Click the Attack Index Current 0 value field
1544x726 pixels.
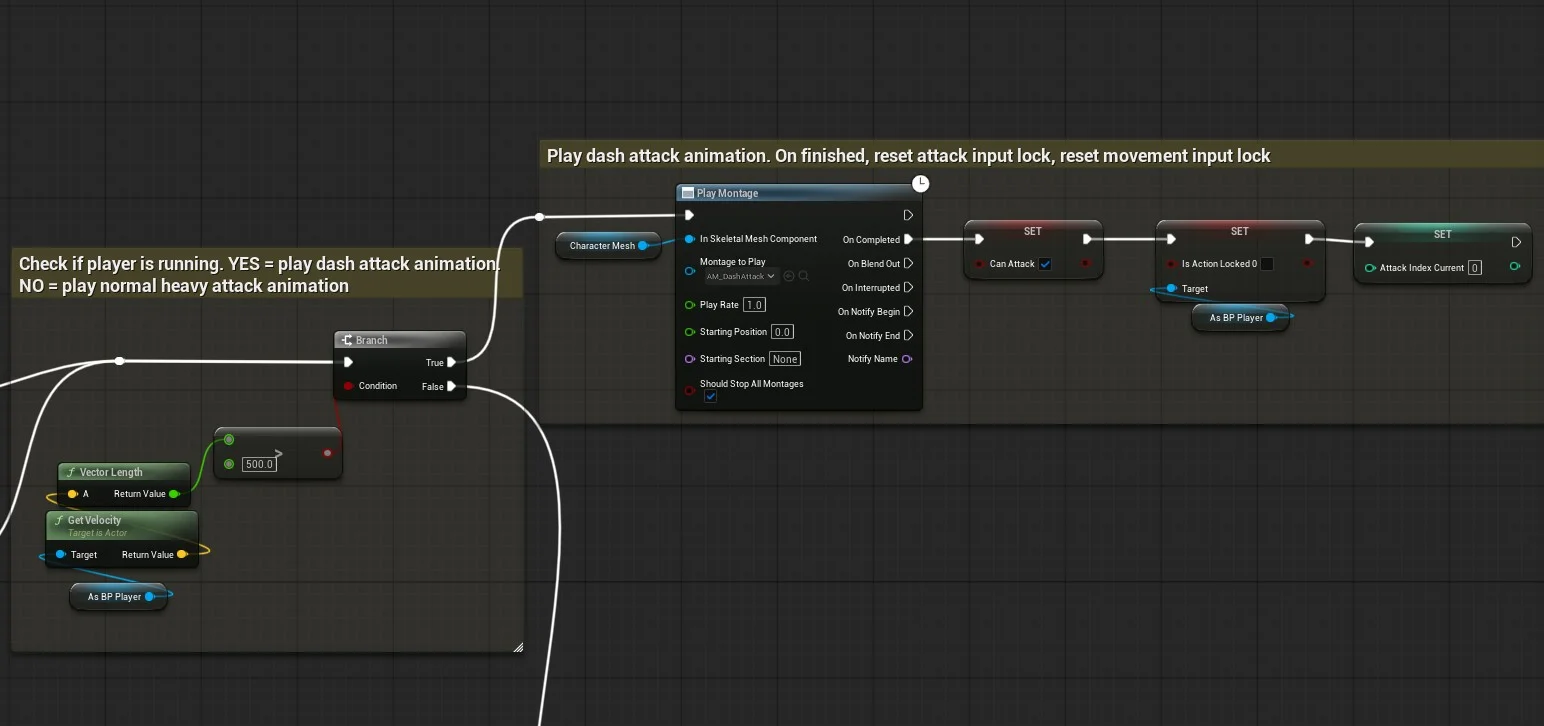[1475, 268]
